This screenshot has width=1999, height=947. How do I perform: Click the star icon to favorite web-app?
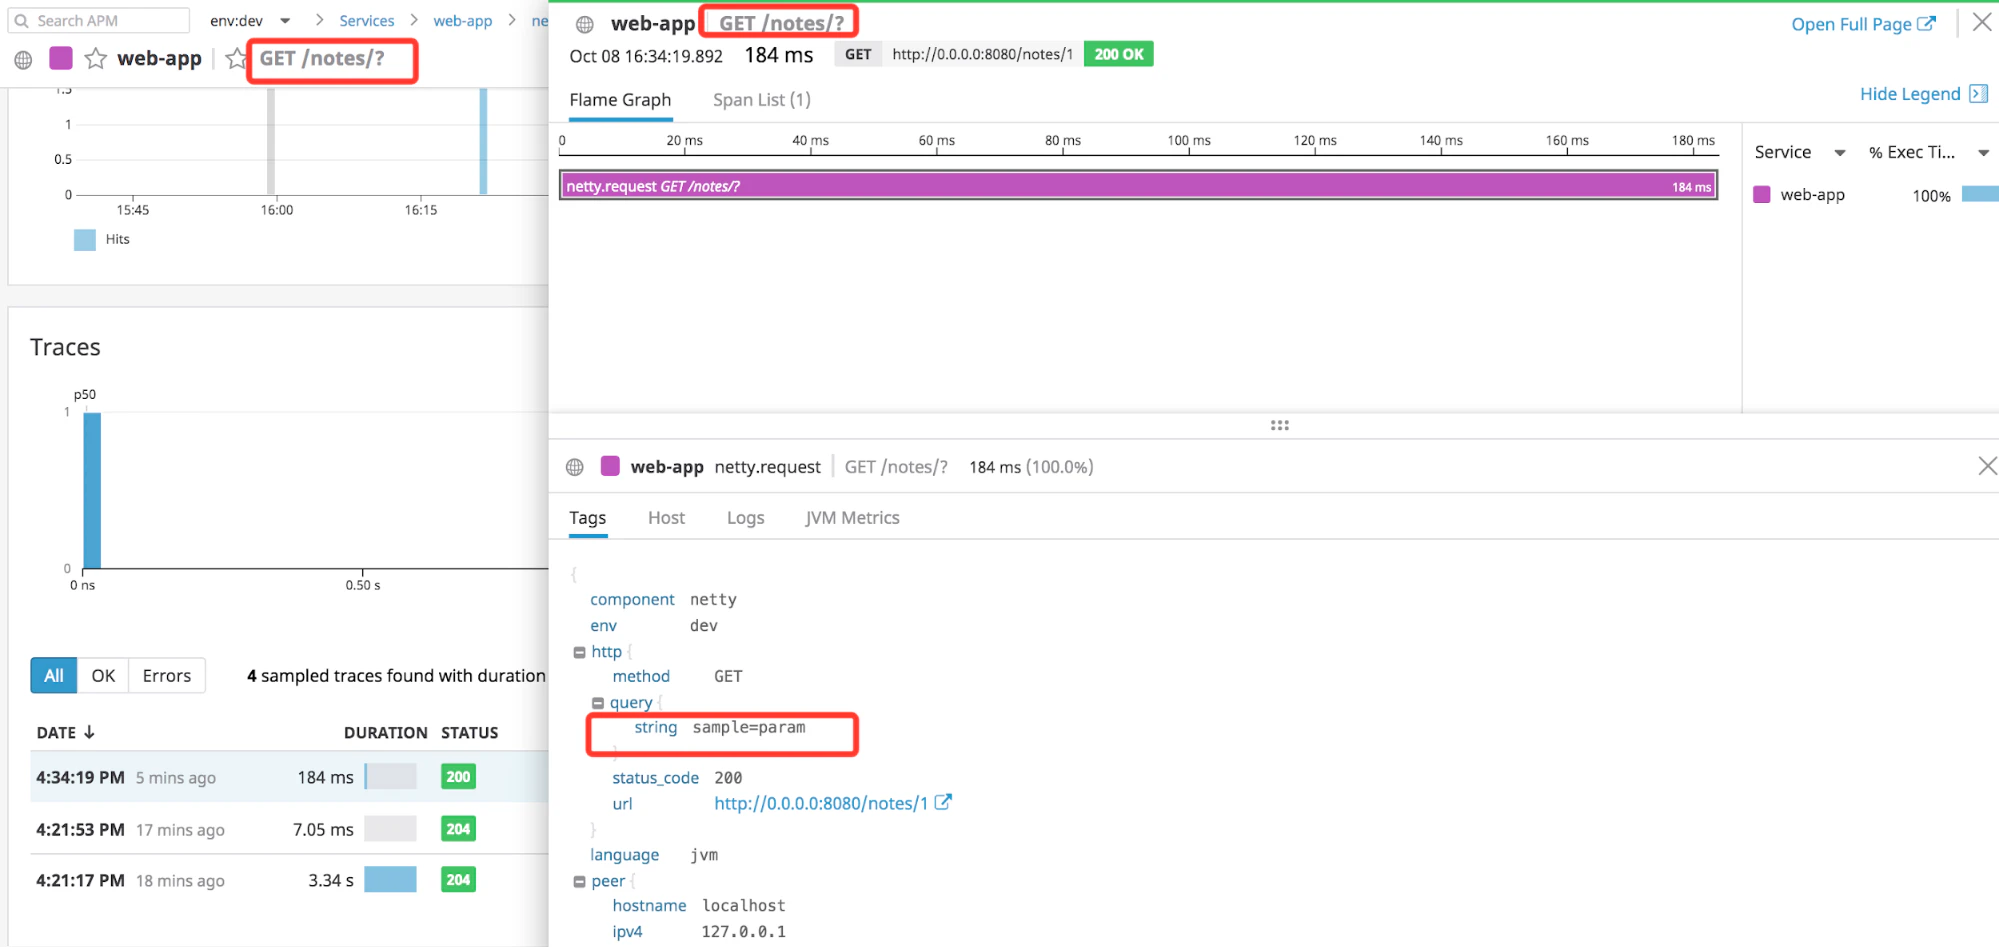point(96,58)
